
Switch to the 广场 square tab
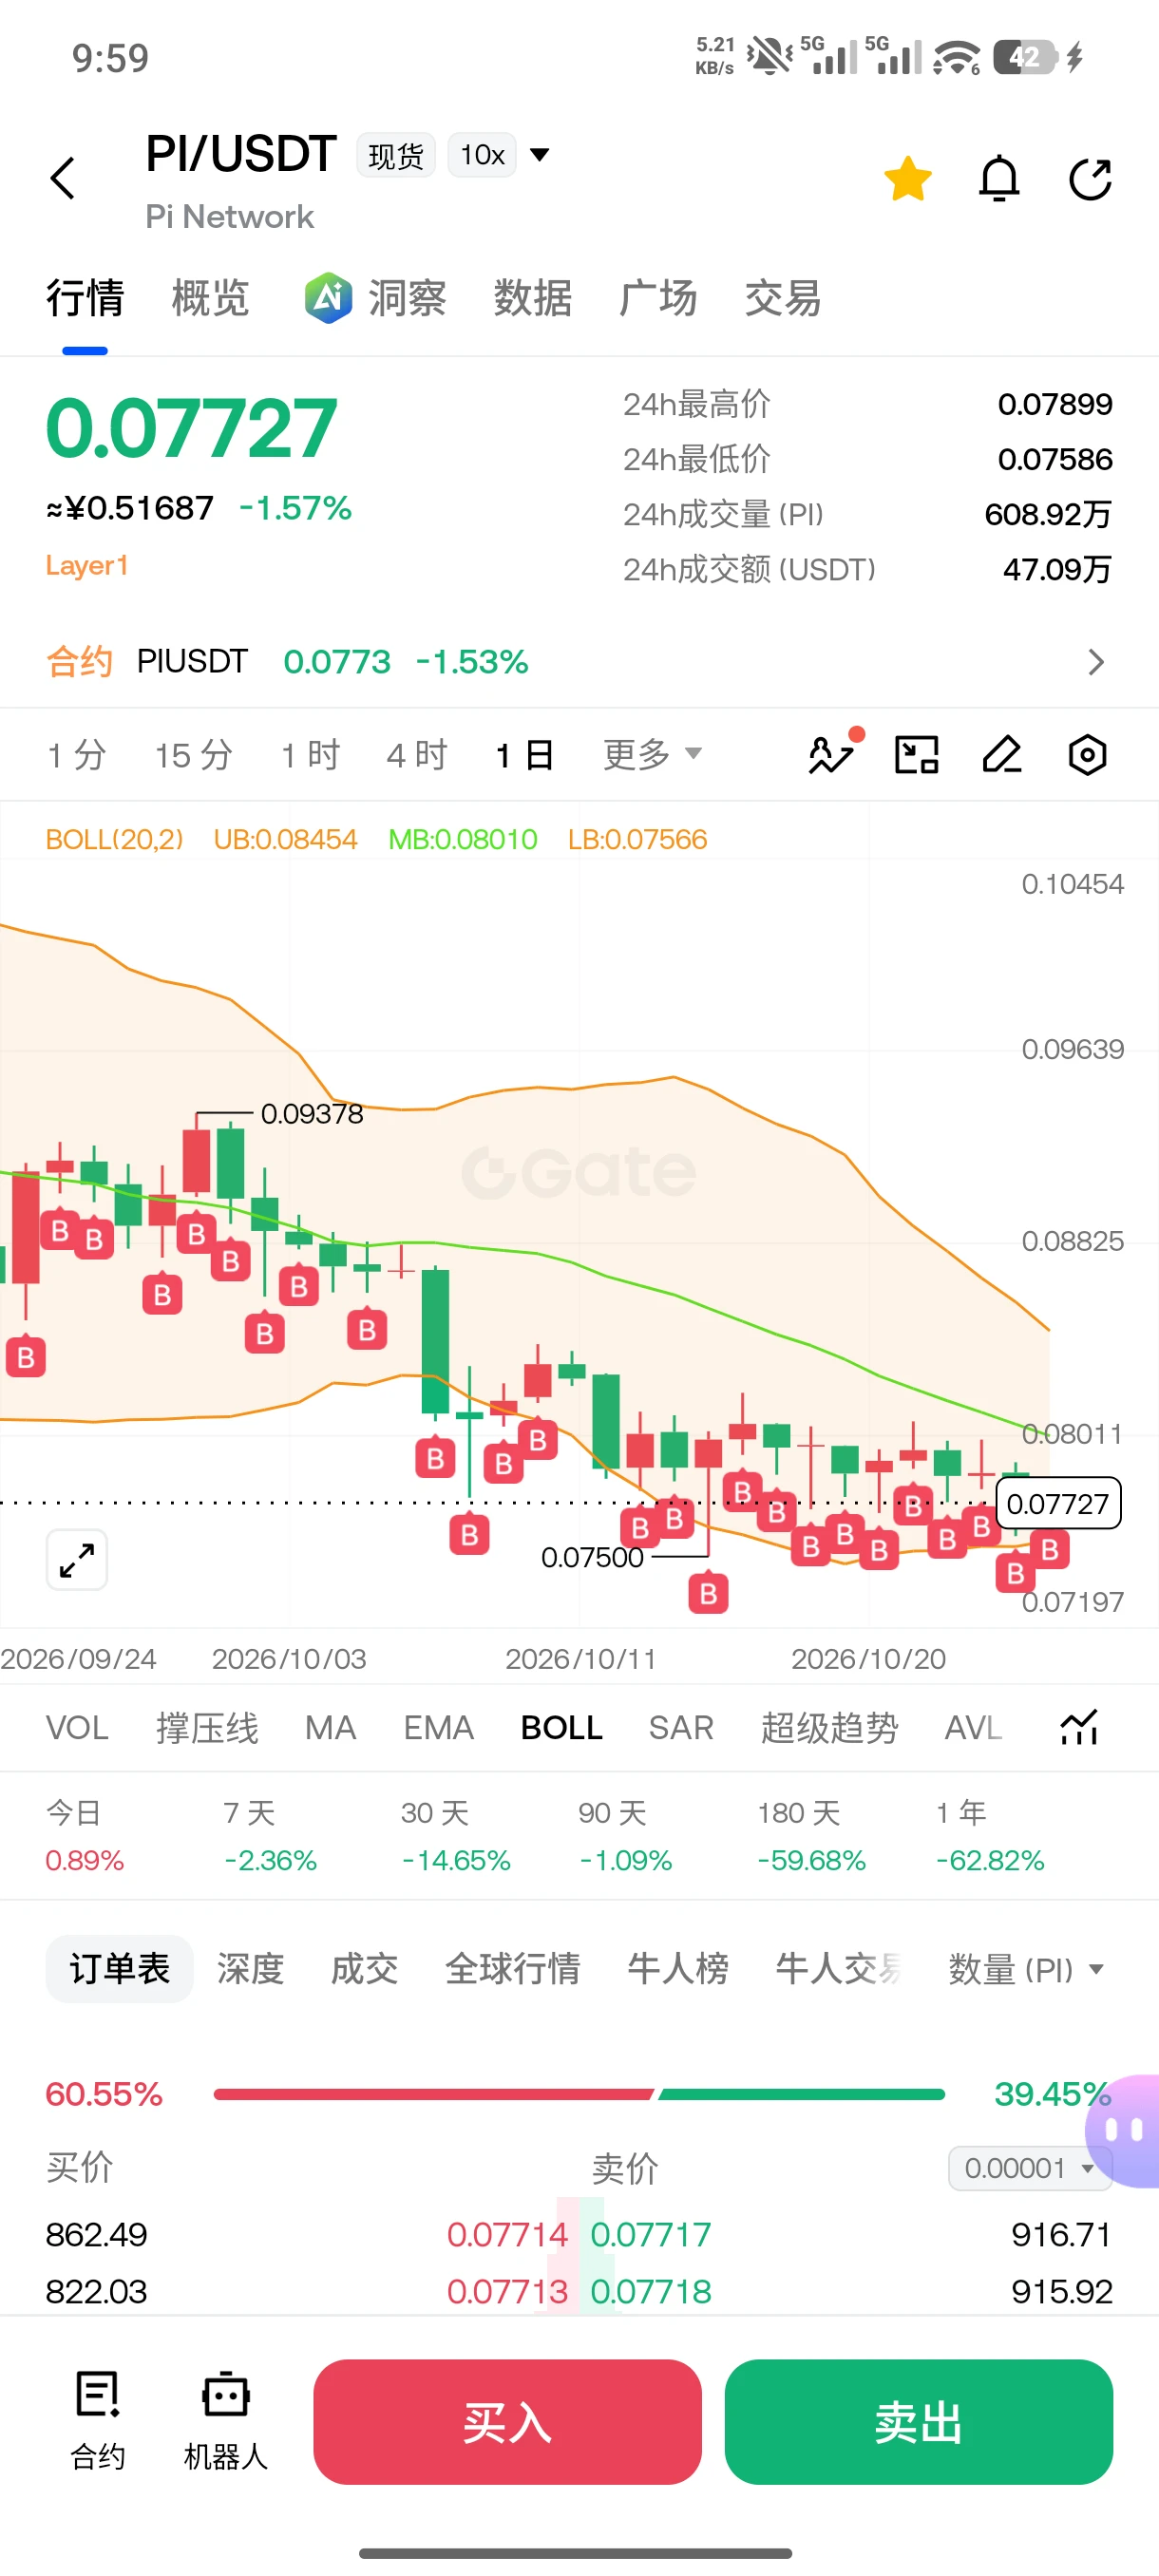[x=658, y=298]
